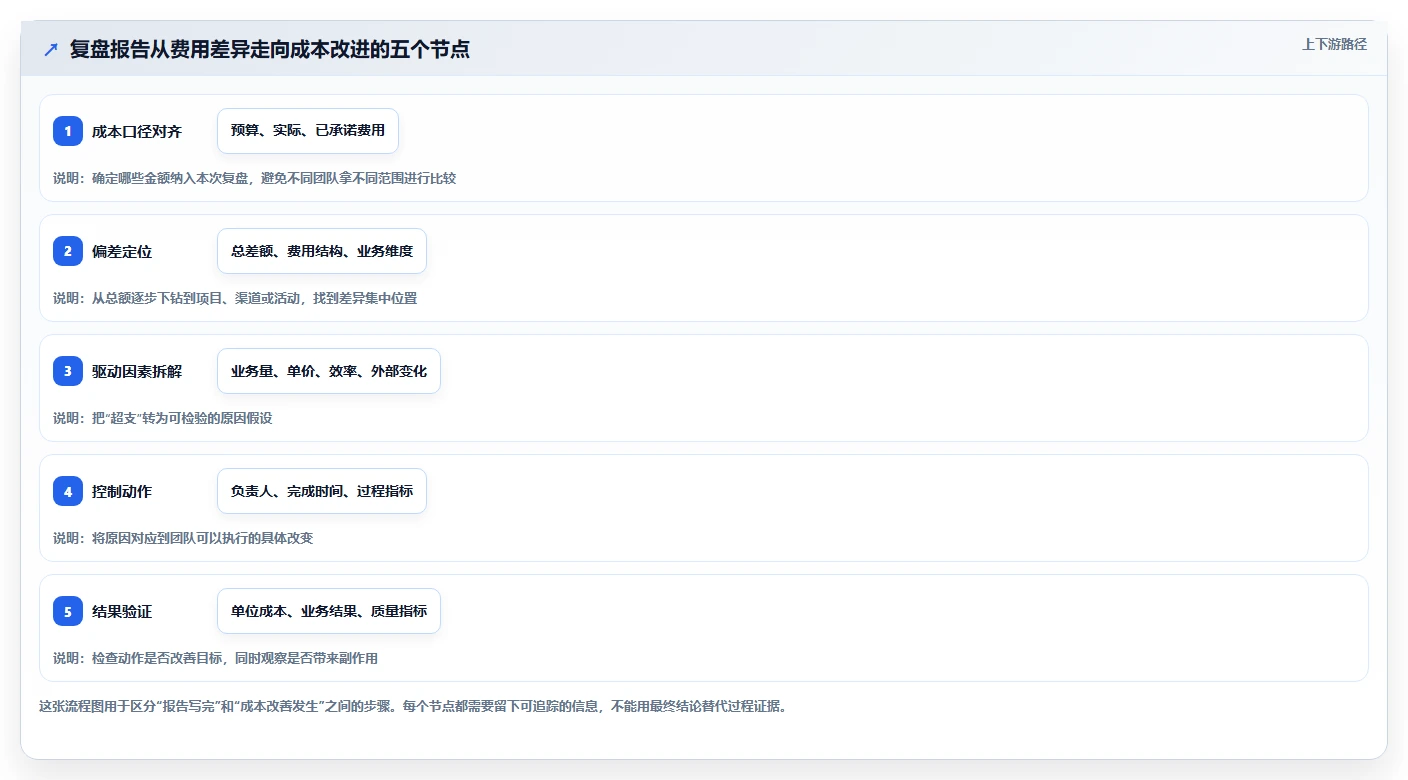Click the arrow icon beside the title

coord(51,49)
